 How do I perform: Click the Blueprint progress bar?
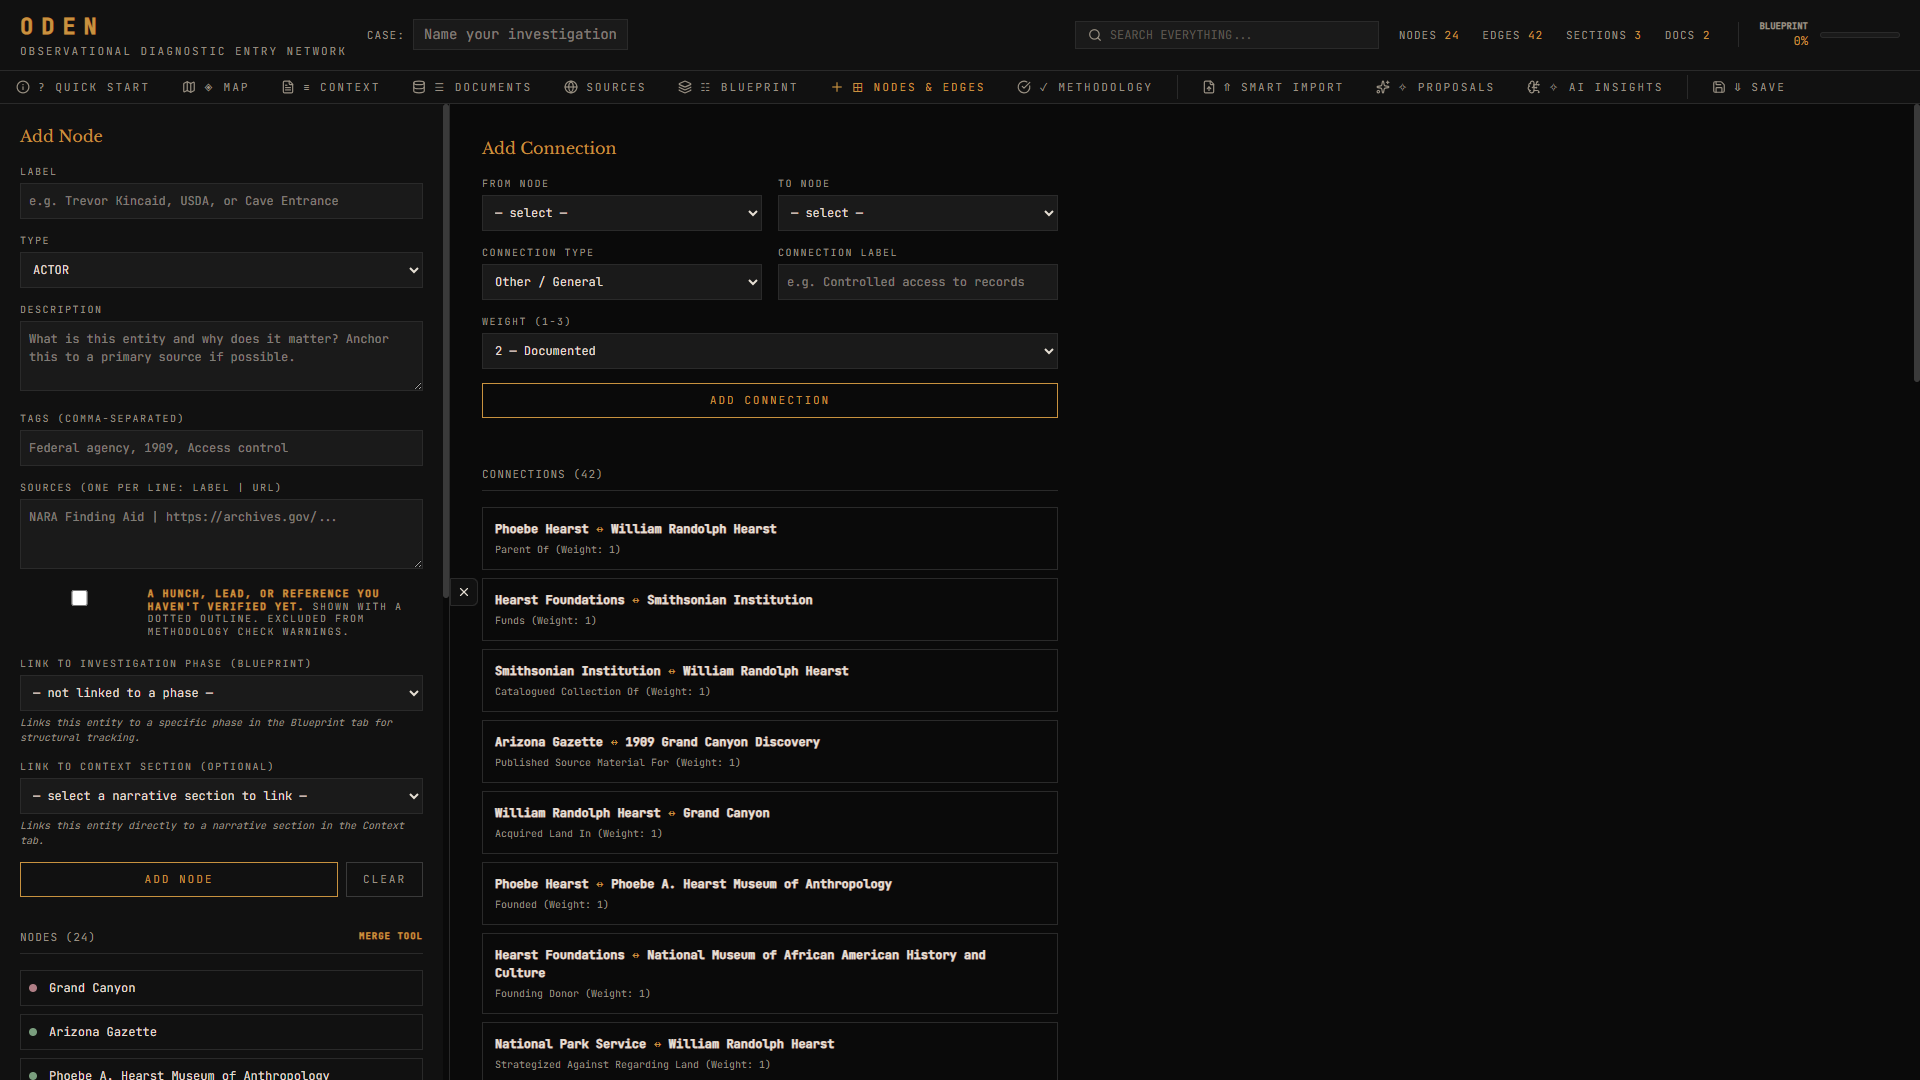point(1859,35)
